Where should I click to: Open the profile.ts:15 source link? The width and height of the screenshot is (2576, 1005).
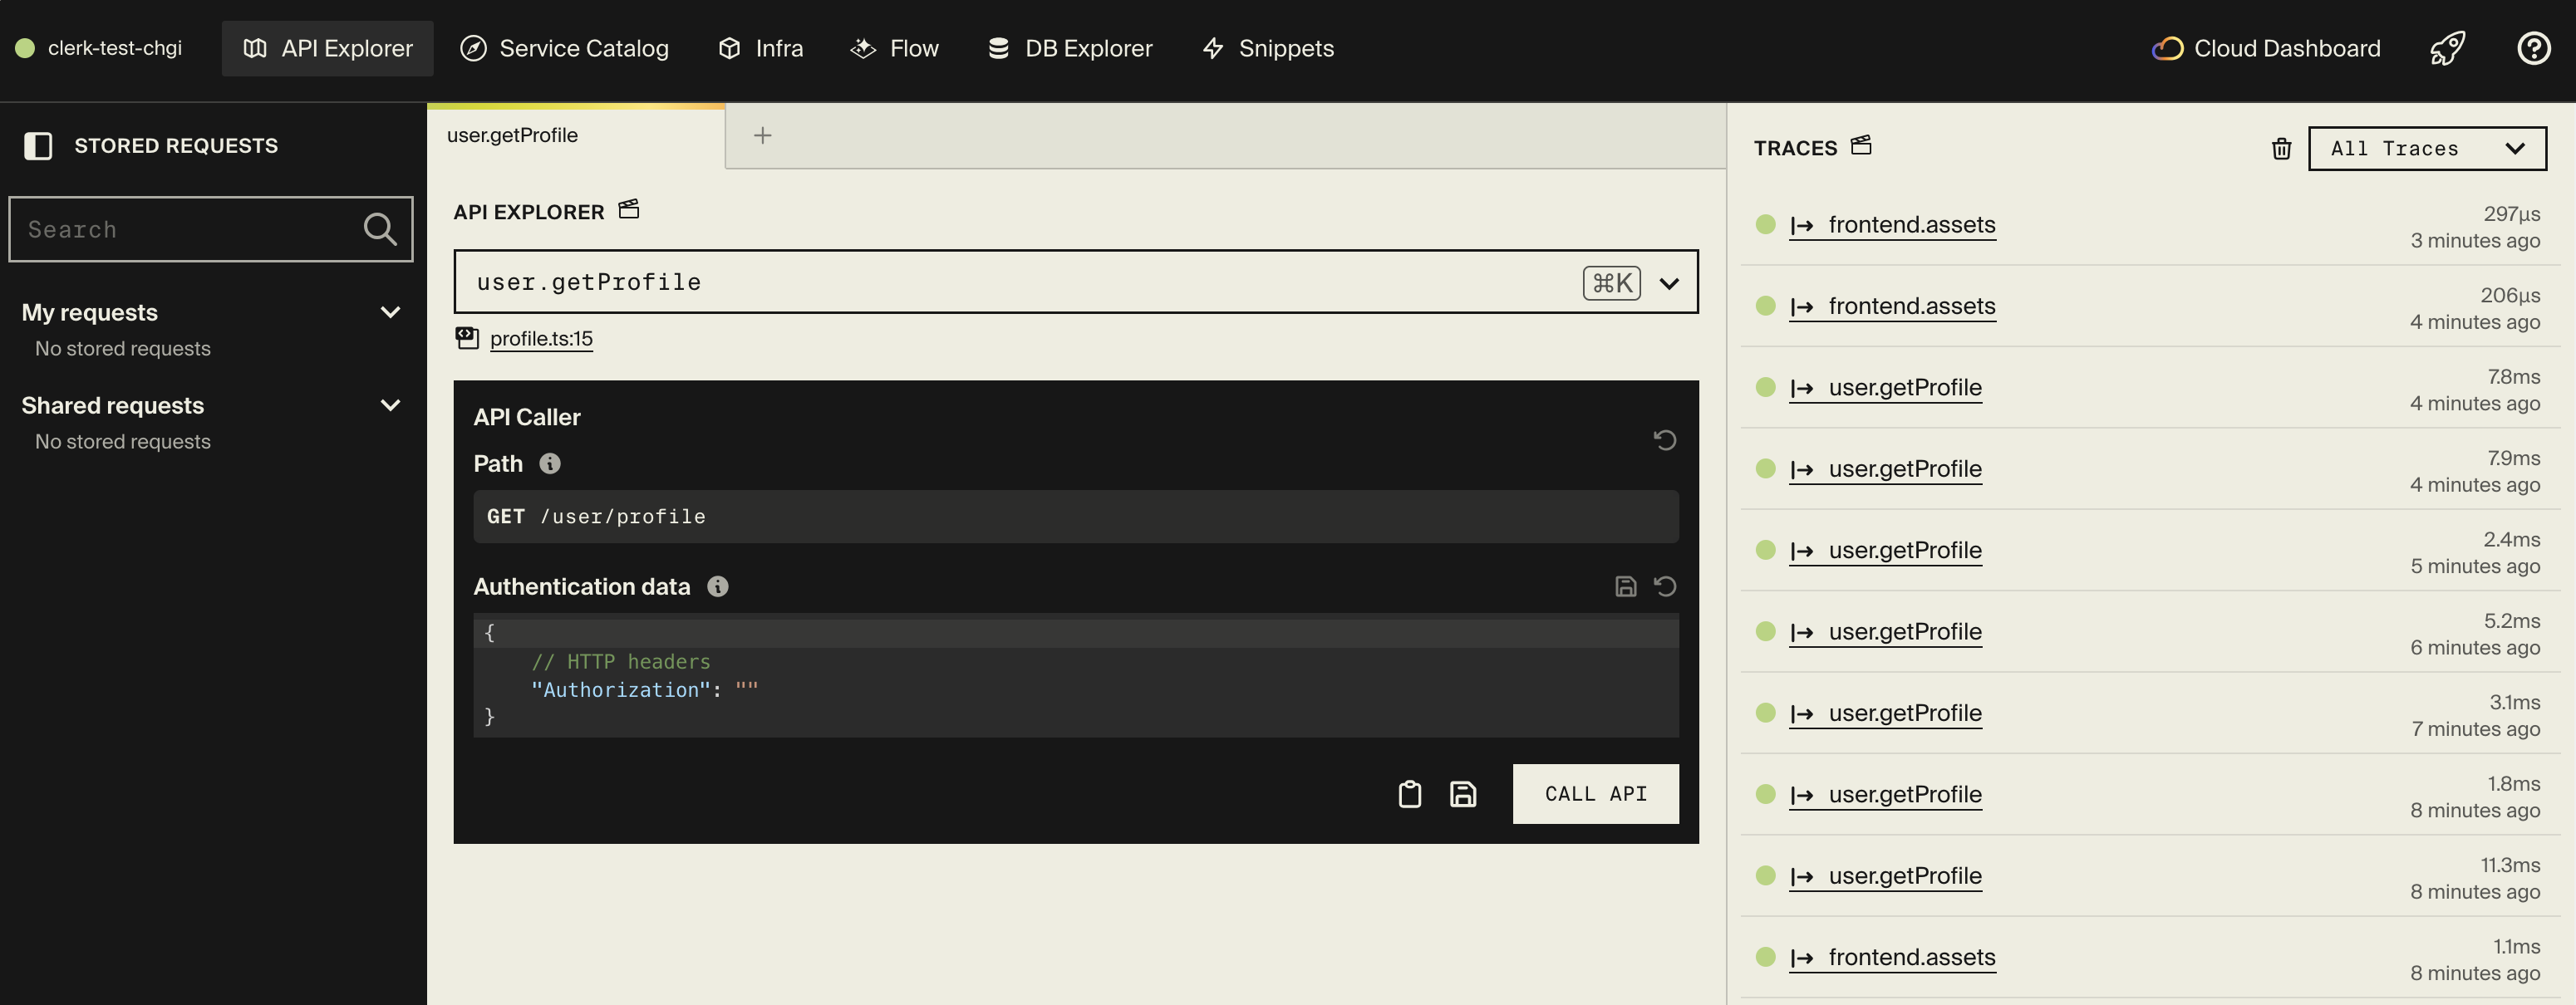pyautogui.click(x=540, y=339)
